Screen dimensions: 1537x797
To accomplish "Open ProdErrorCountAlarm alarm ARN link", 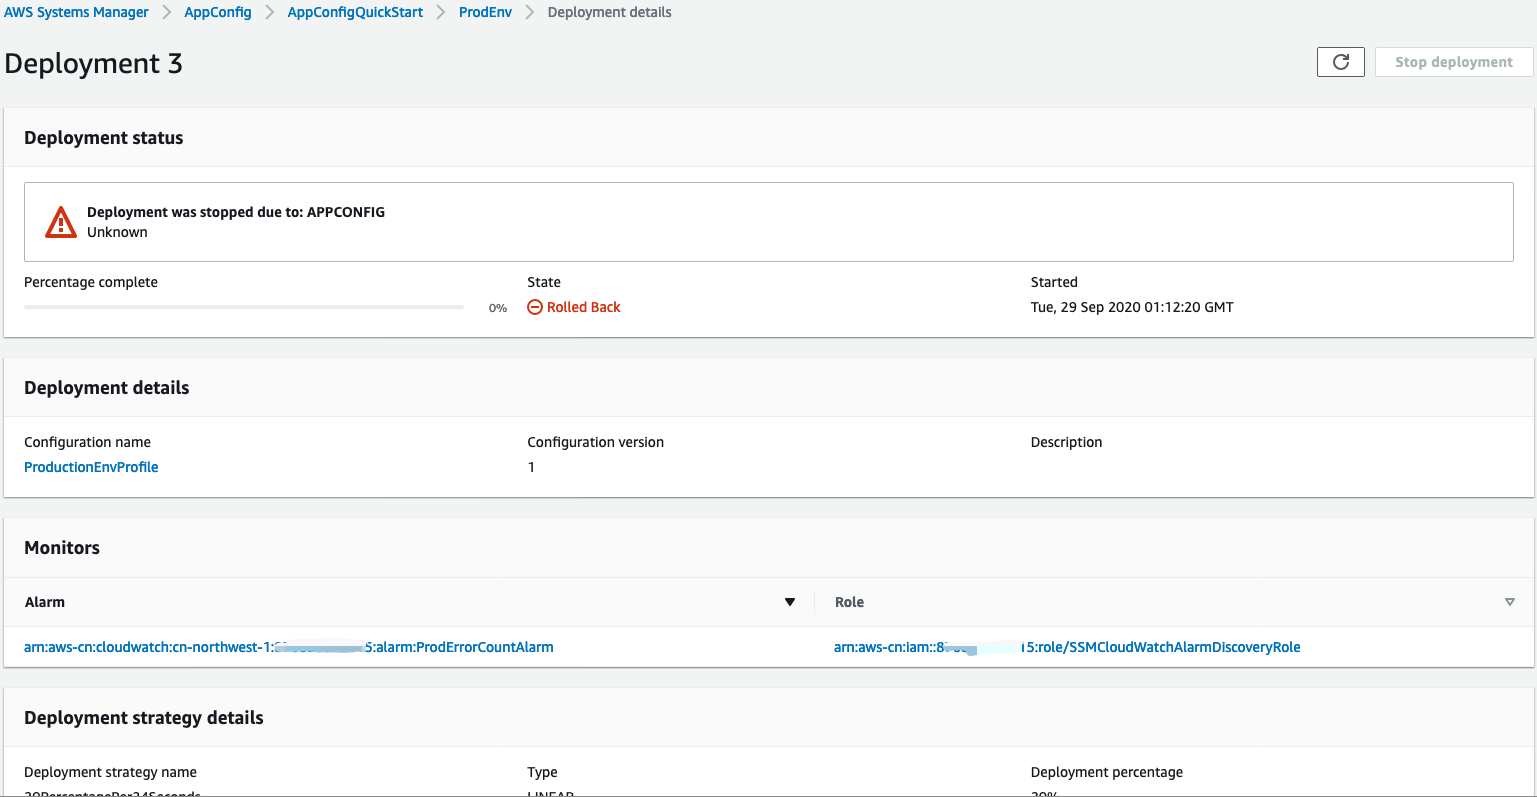I will tap(289, 647).
